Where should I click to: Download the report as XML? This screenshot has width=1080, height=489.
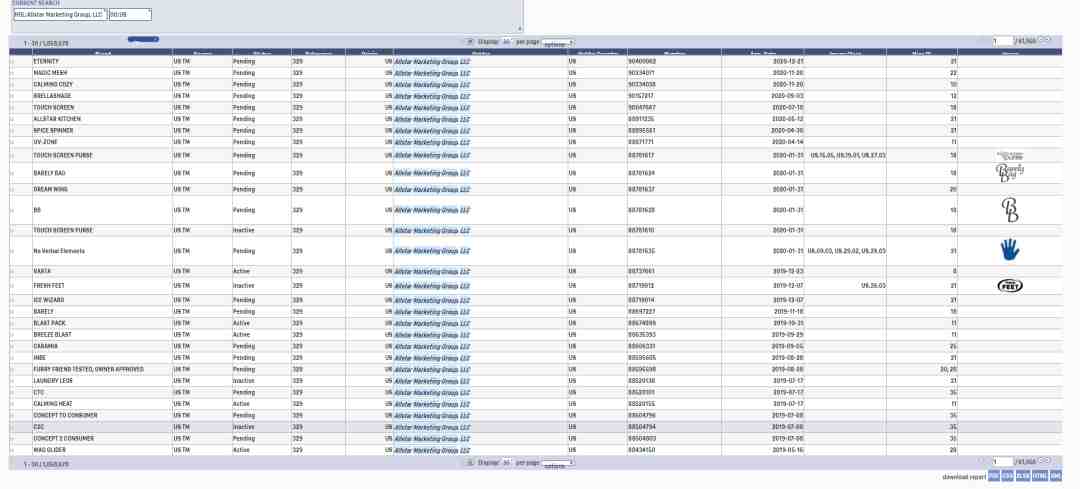point(1056,477)
